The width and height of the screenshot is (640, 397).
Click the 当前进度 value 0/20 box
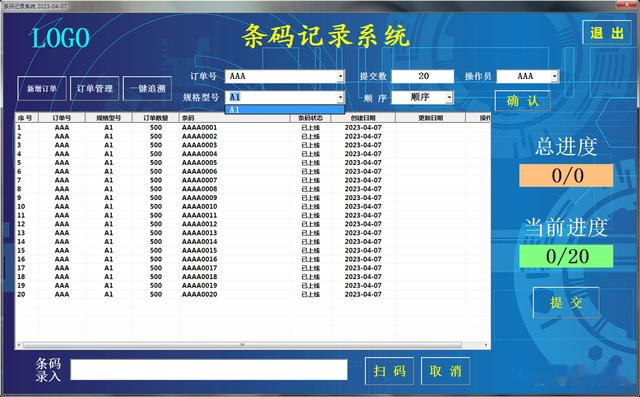coord(567,256)
